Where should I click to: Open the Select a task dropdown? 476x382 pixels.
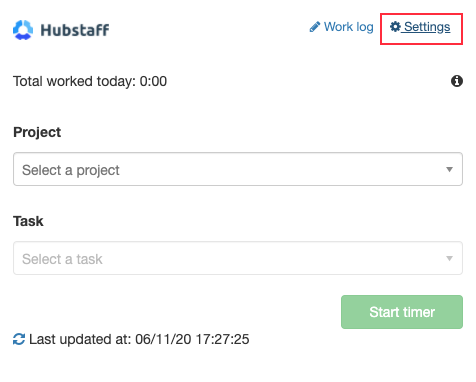238,258
